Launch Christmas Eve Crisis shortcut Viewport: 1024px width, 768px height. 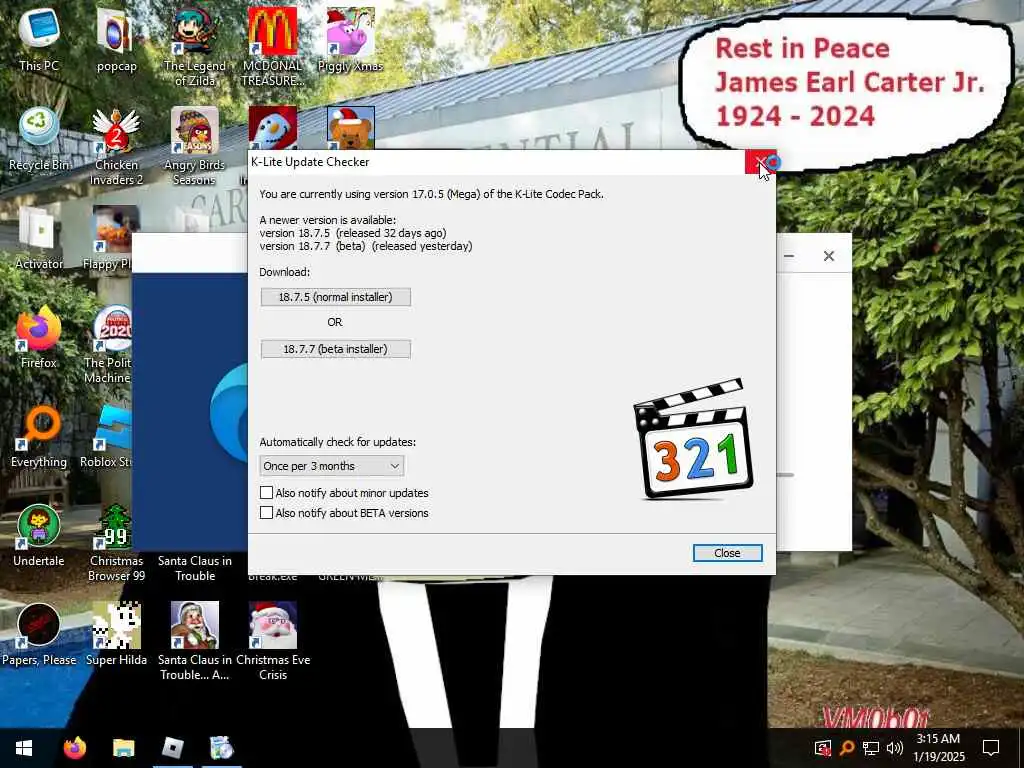[272, 643]
